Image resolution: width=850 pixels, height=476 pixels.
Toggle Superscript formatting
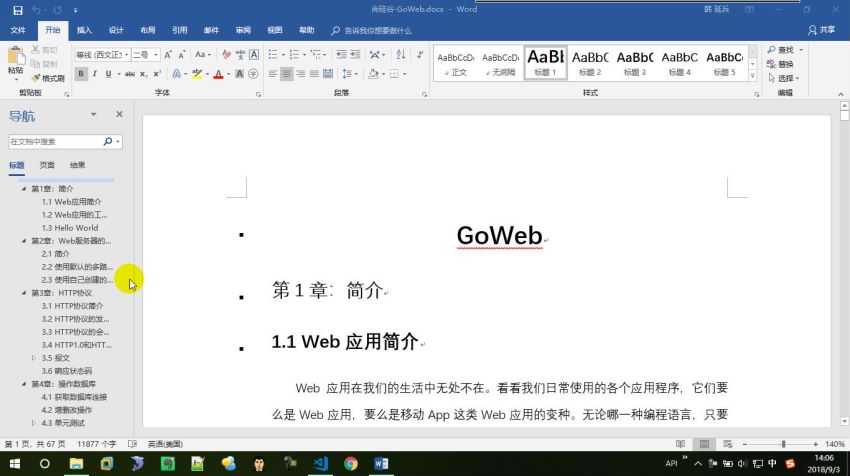coord(157,74)
